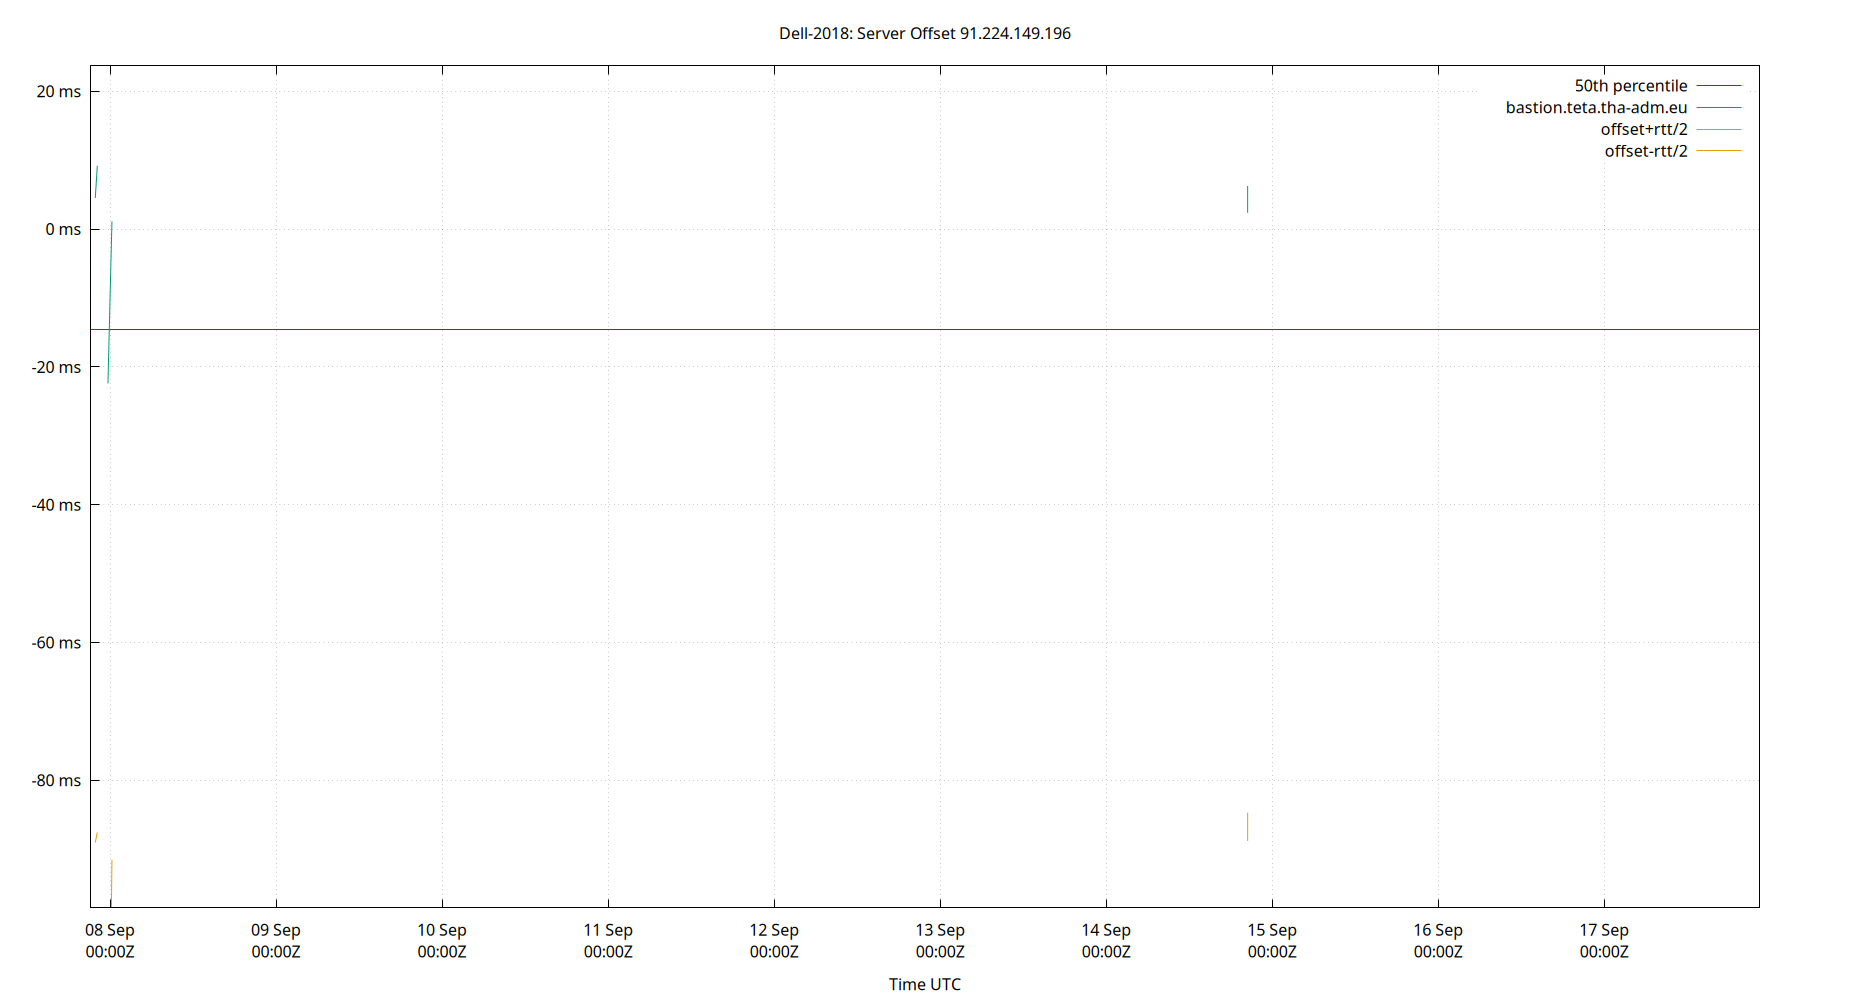Screen dimensions: 1850x1000
Task: Click the '09 Sep 00:00Z' x-axis label
Action: coord(276,941)
